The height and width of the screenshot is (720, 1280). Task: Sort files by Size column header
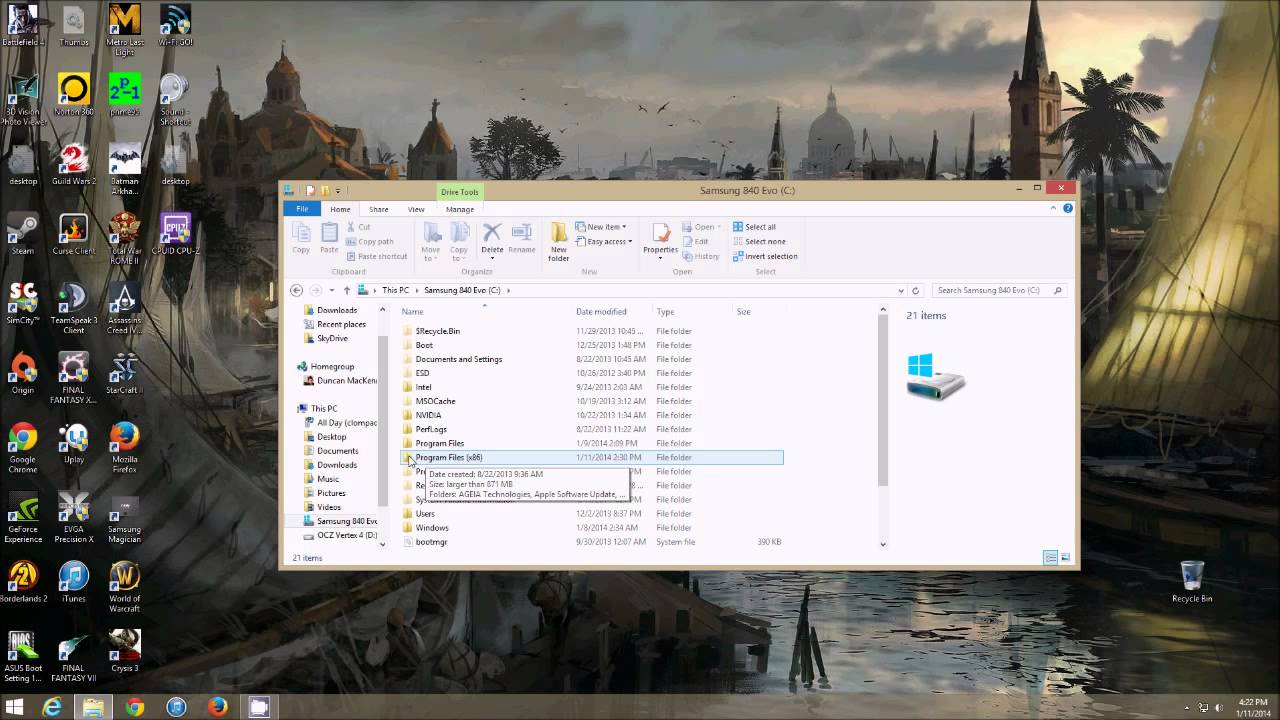pyautogui.click(x=758, y=311)
